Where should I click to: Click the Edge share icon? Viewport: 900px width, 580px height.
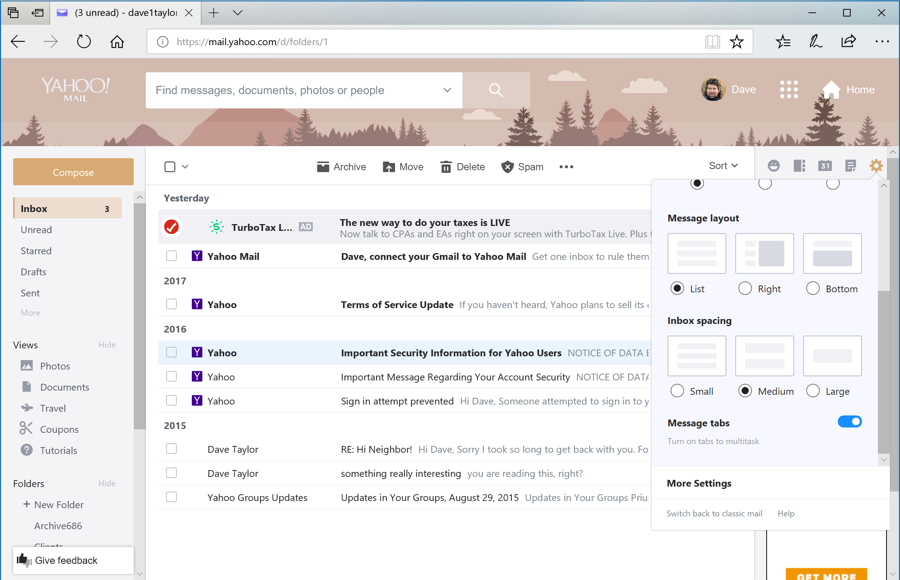[x=848, y=41]
